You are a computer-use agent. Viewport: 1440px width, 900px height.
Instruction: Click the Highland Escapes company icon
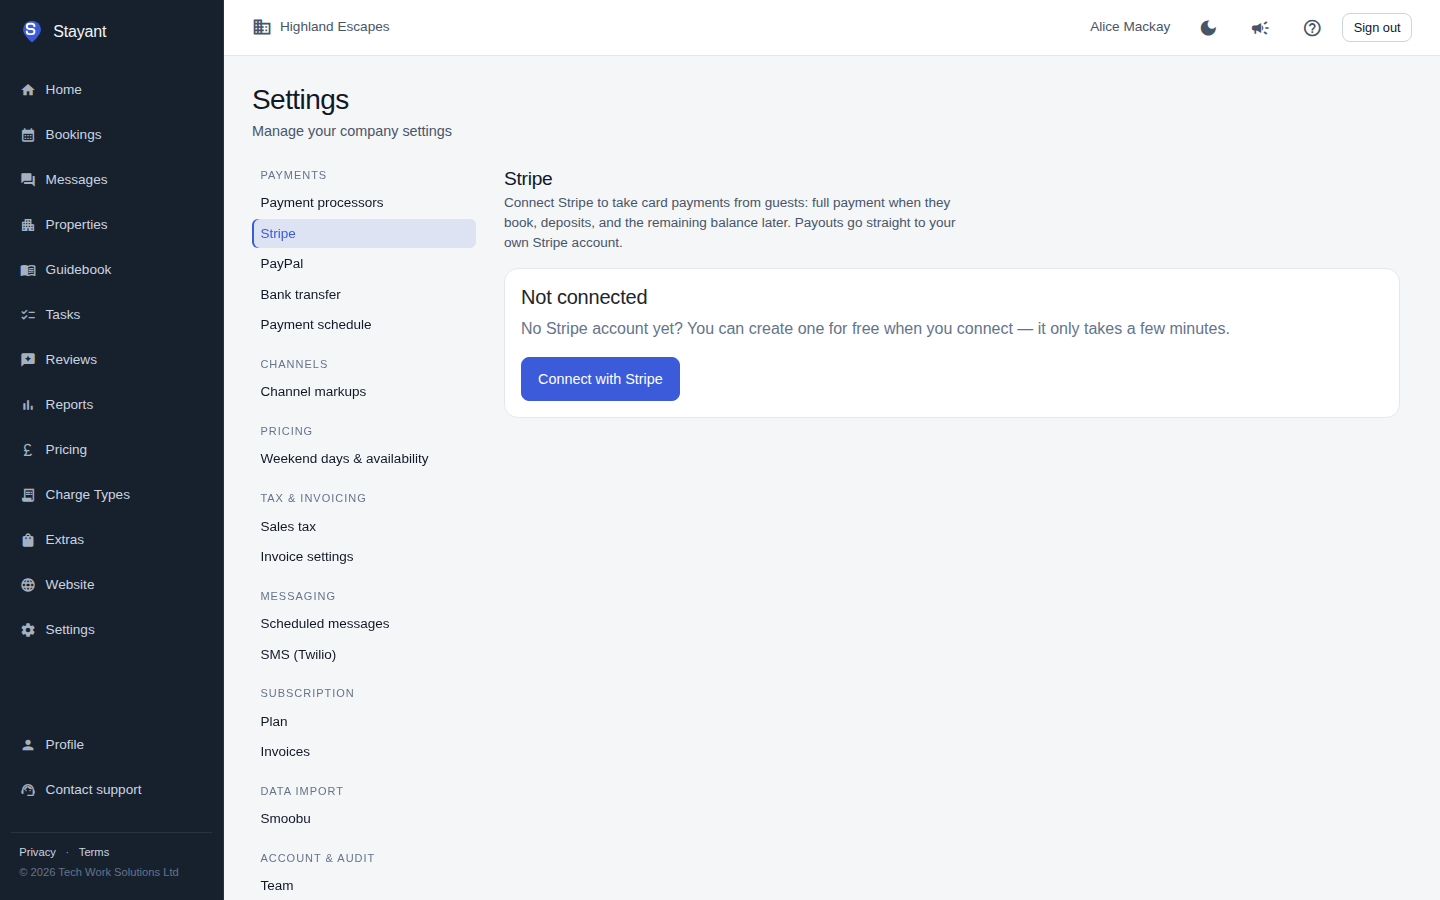[262, 27]
